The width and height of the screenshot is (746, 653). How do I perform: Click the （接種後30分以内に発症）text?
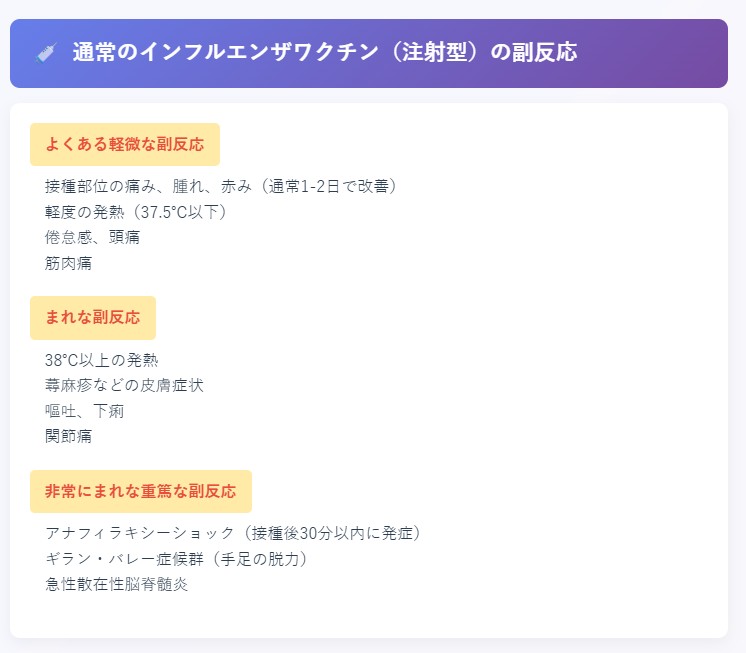point(332,533)
